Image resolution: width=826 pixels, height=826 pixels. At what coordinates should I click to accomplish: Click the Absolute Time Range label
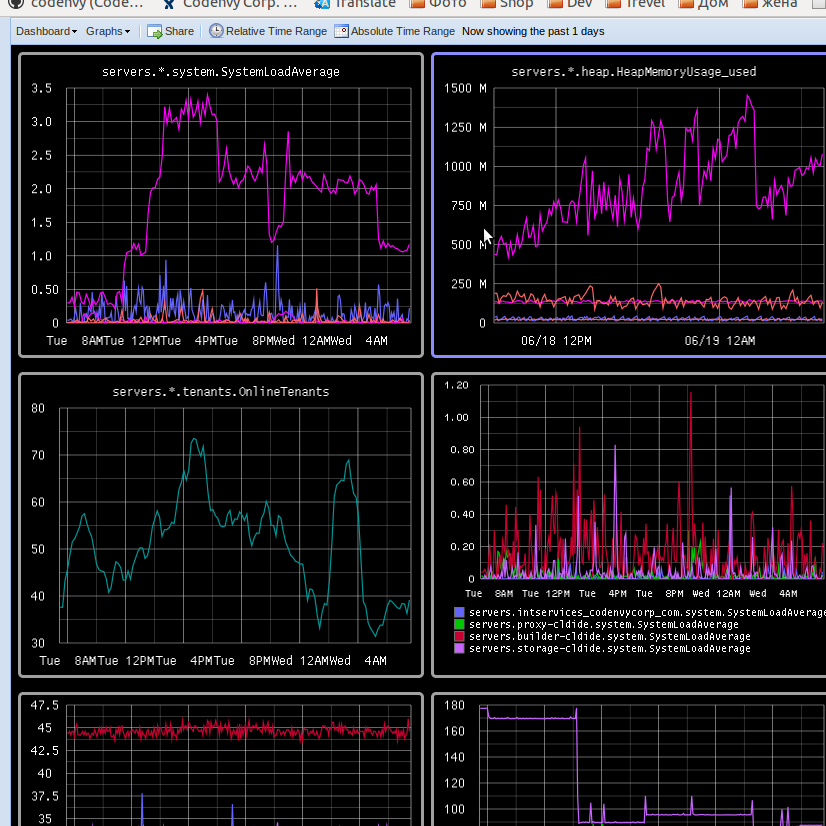click(402, 31)
